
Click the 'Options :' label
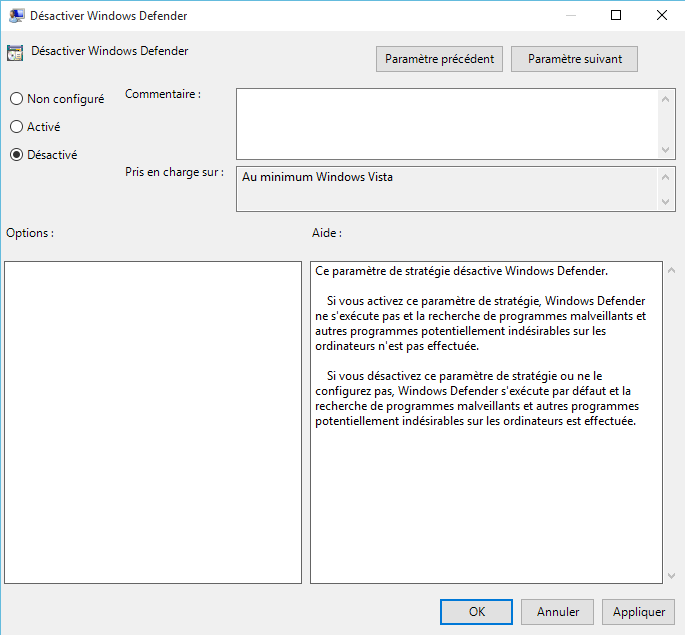point(30,233)
